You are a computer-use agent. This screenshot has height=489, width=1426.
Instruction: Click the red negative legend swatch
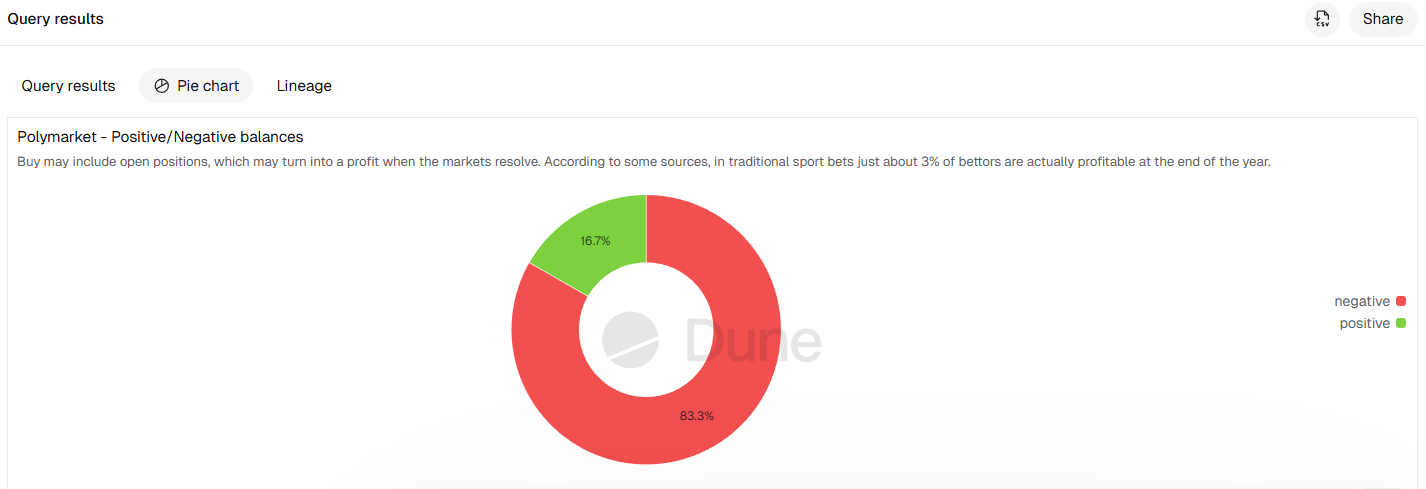1401,301
